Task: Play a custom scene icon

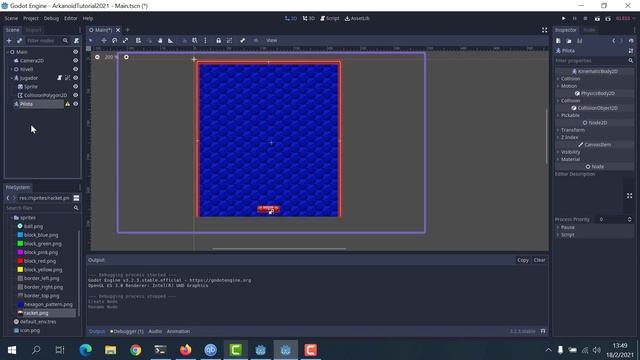Action: pos(608,18)
